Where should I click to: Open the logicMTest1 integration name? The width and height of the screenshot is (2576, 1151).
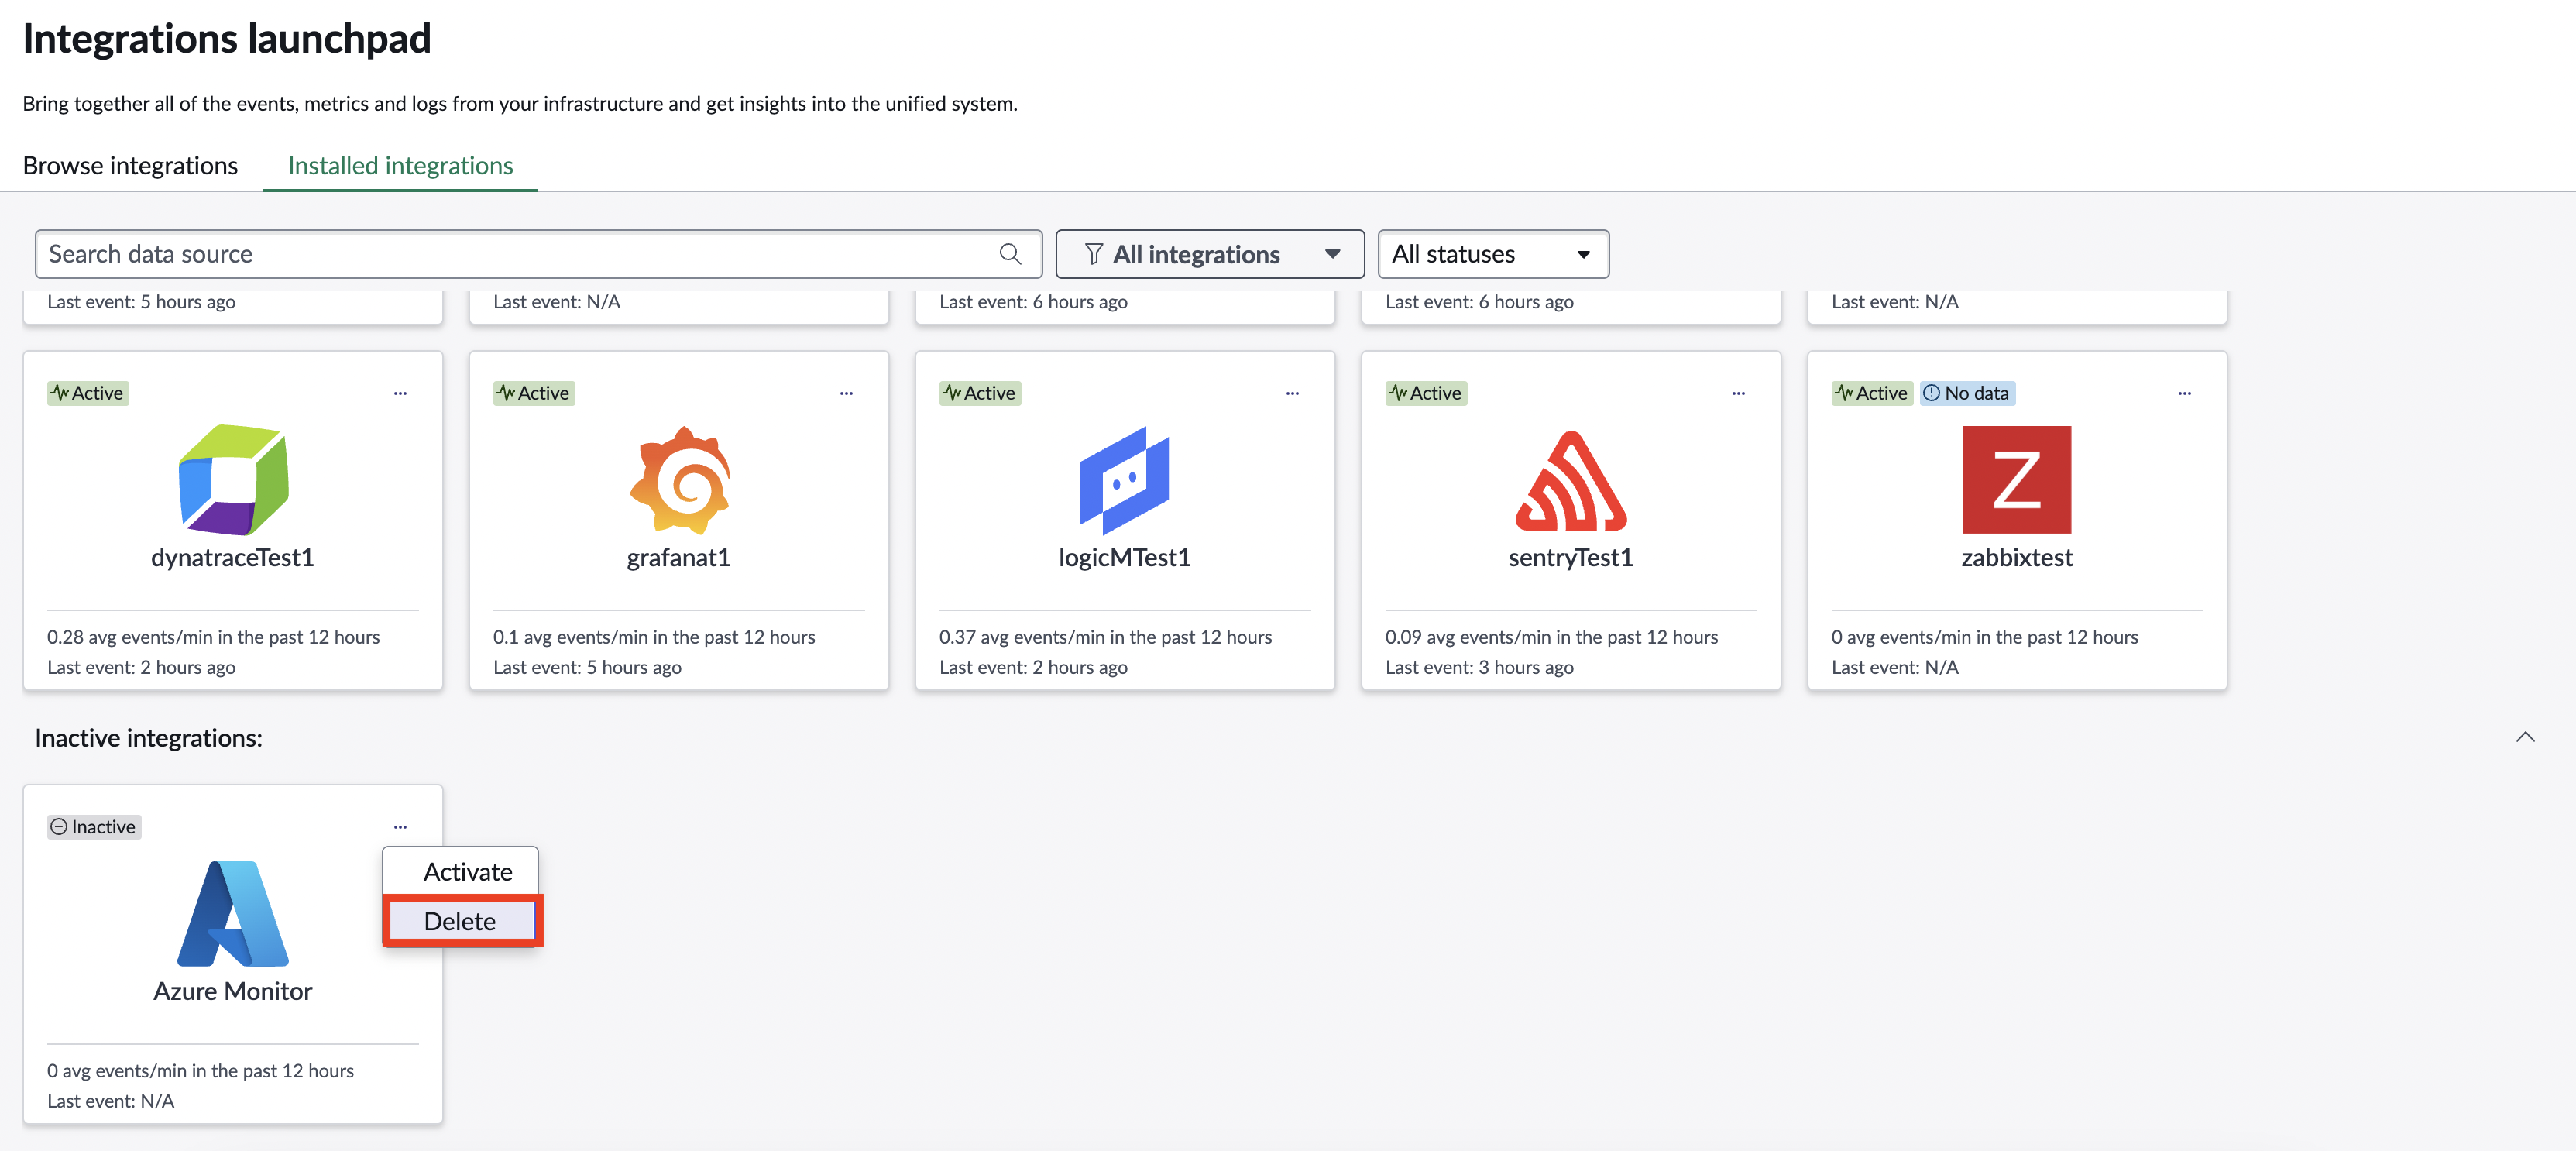1125,558
